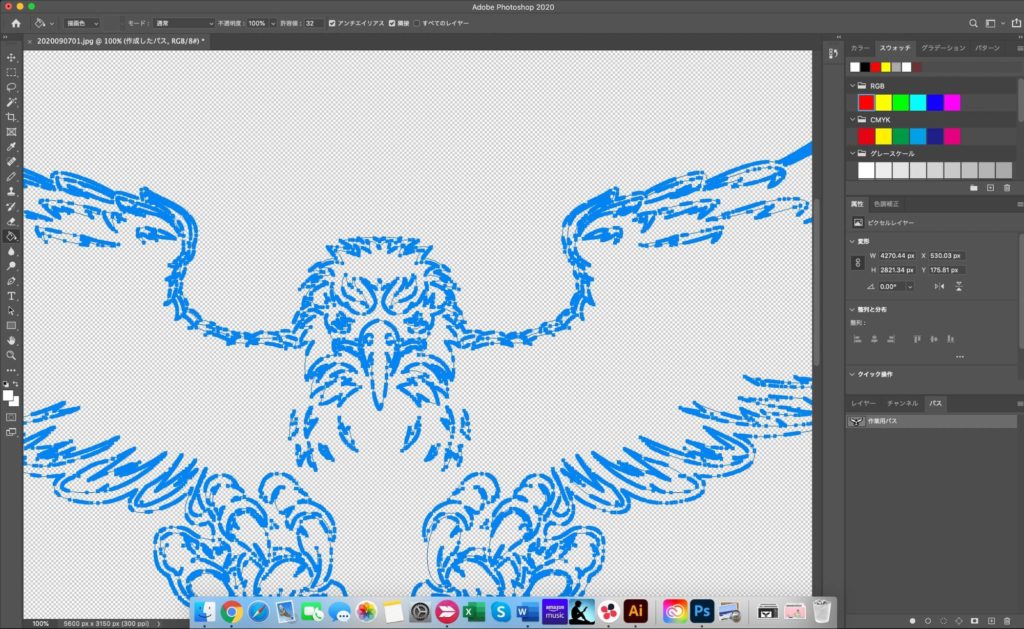This screenshot has height=629, width=1024.
Task: Select the Hand tool
Action: click(x=12, y=340)
